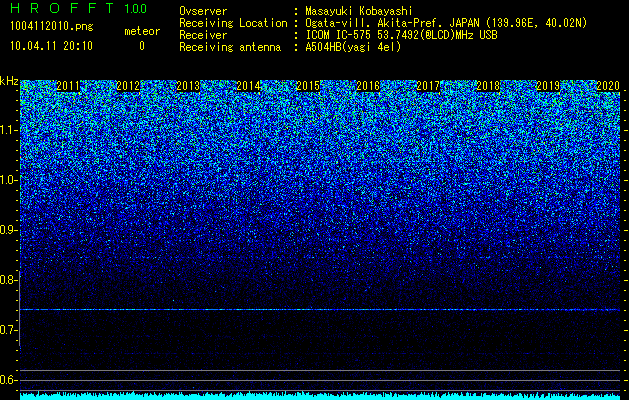Screen dimensions: 629x400
Task: Click the 2011 time marker
Action: pyautogui.click(x=68, y=86)
